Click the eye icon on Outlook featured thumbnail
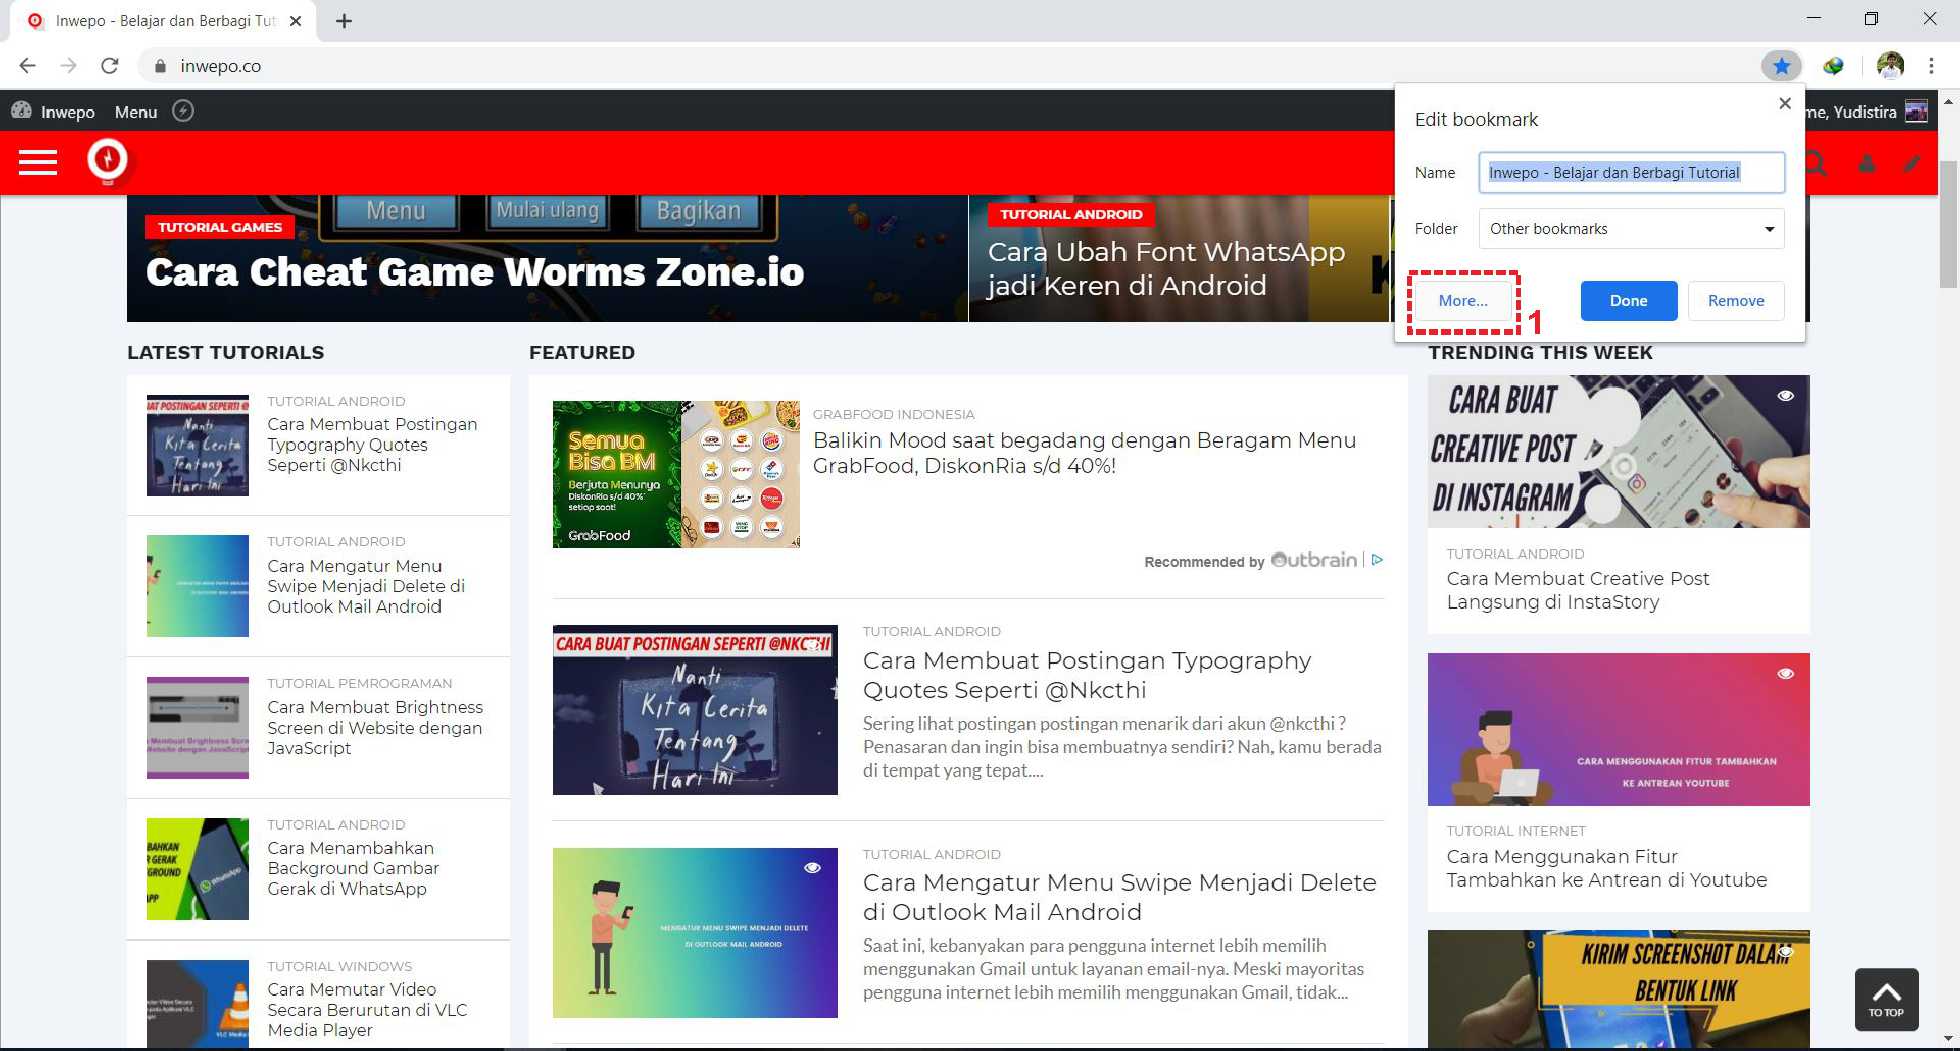Image resolution: width=1960 pixels, height=1051 pixels. click(812, 868)
